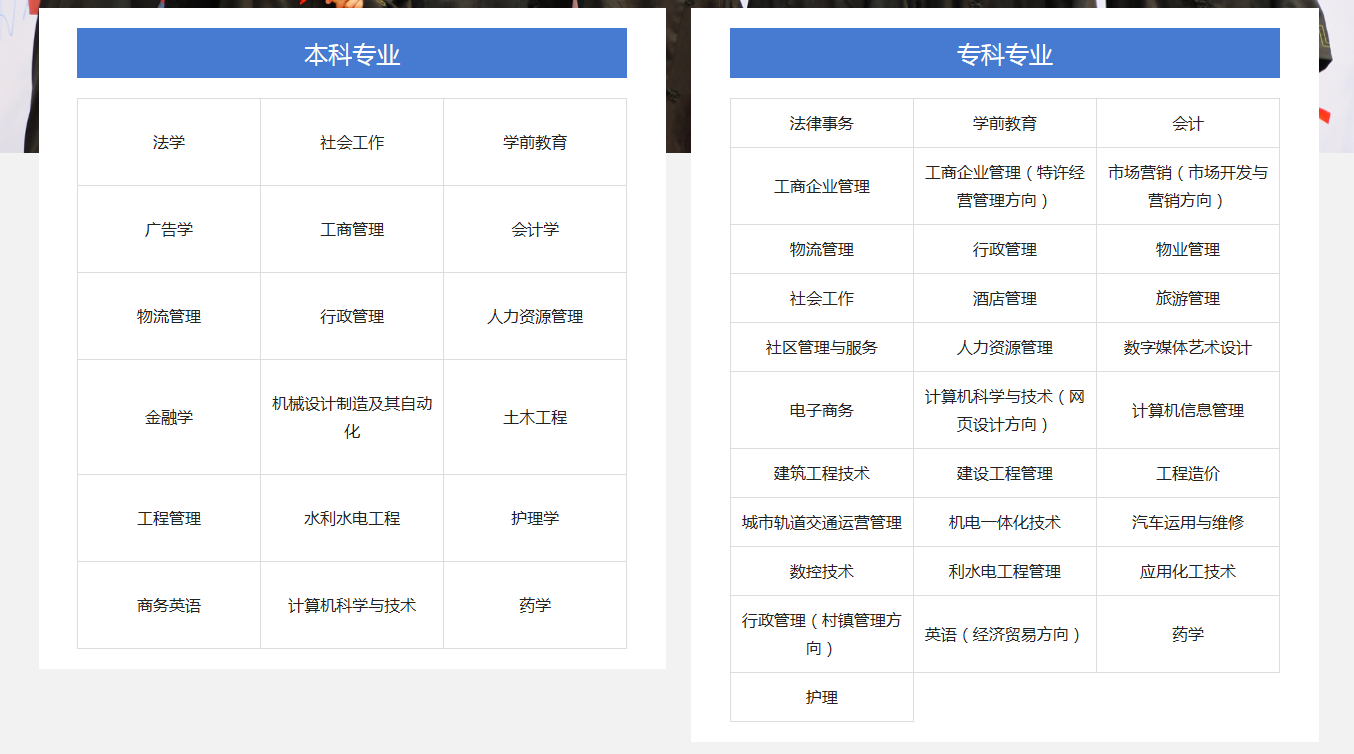Choose 数字媒体艺术设计 major
The height and width of the screenshot is (754, 1354).
point(1187,348)
